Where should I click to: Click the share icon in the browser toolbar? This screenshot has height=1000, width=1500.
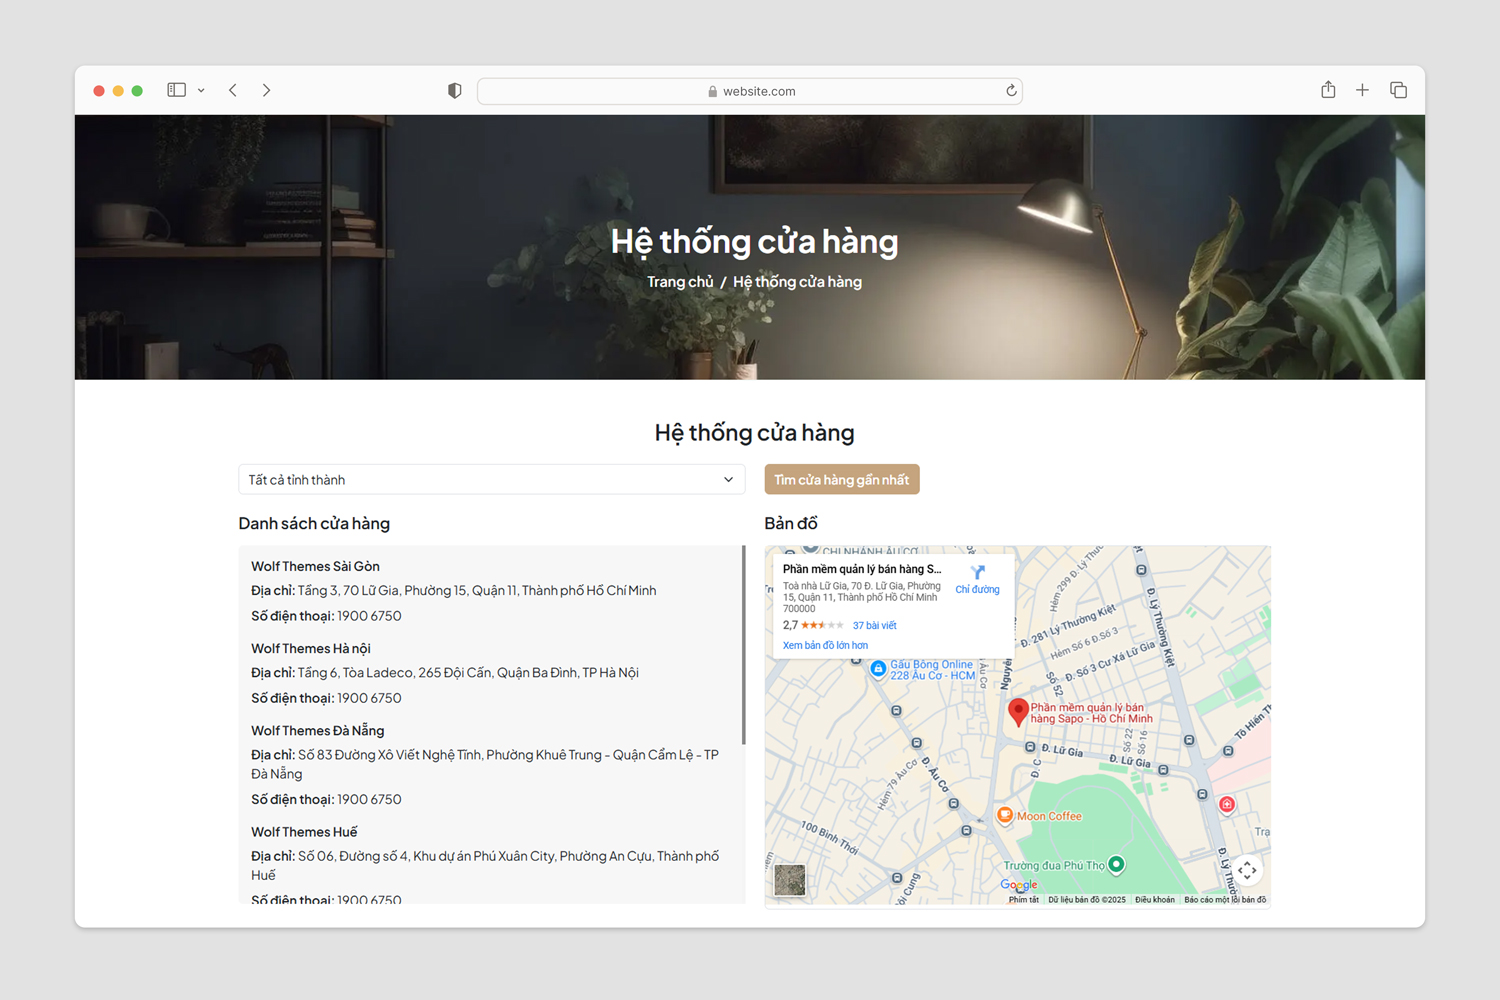1327,89
